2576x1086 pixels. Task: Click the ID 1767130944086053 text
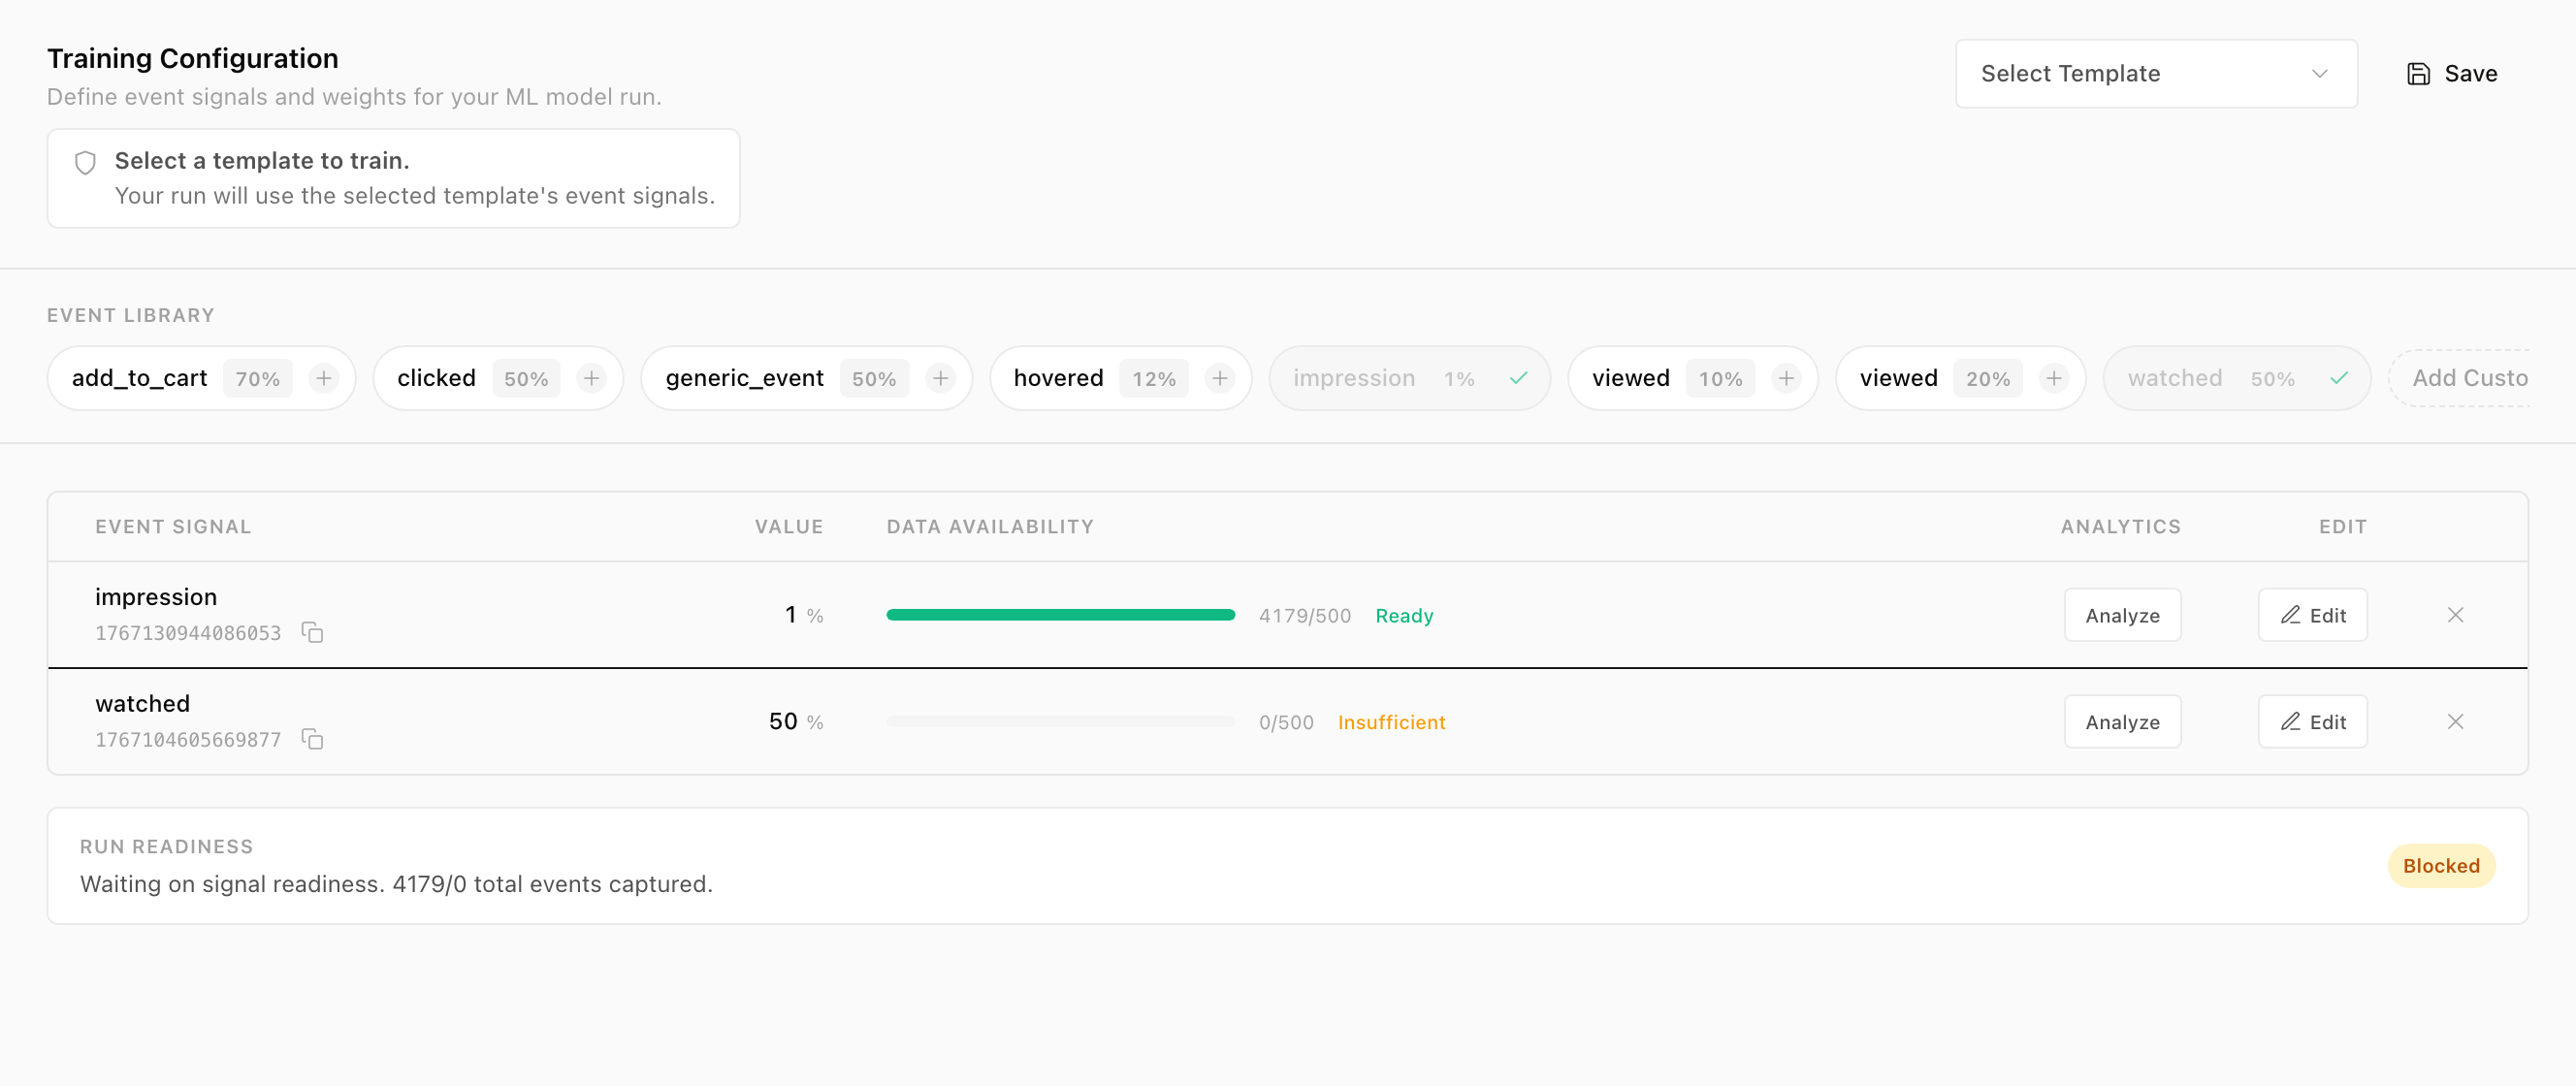point(188,634)
